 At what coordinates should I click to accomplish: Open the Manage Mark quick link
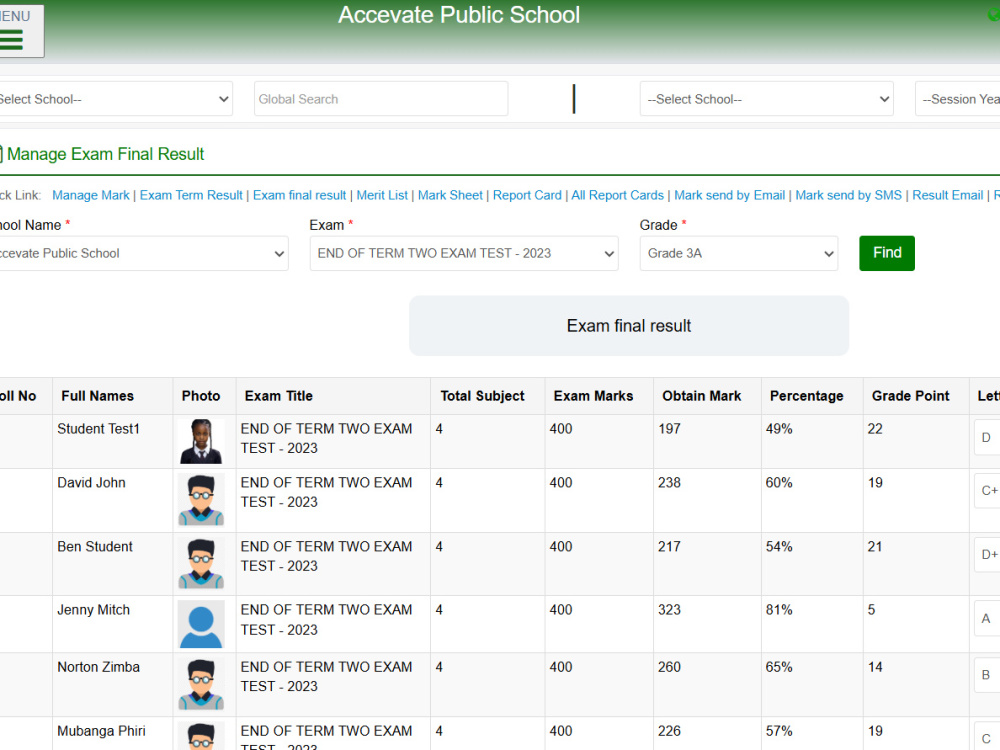point(91,195)
